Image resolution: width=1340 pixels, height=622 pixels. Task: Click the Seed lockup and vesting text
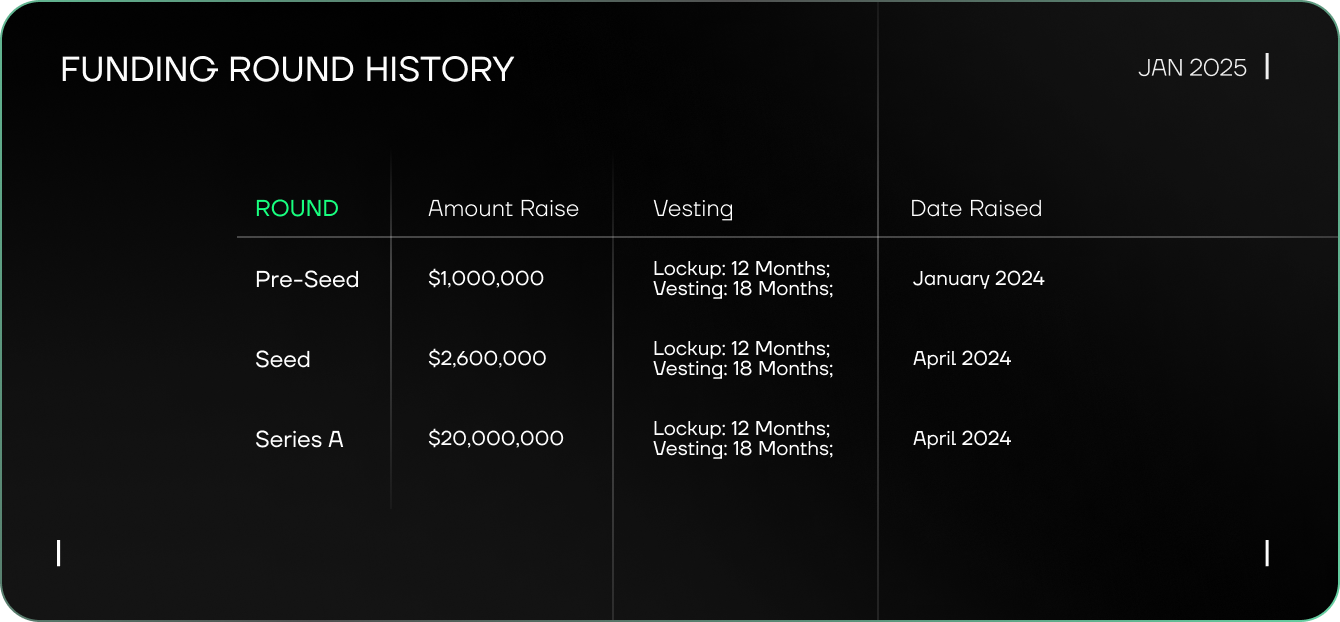743,358
